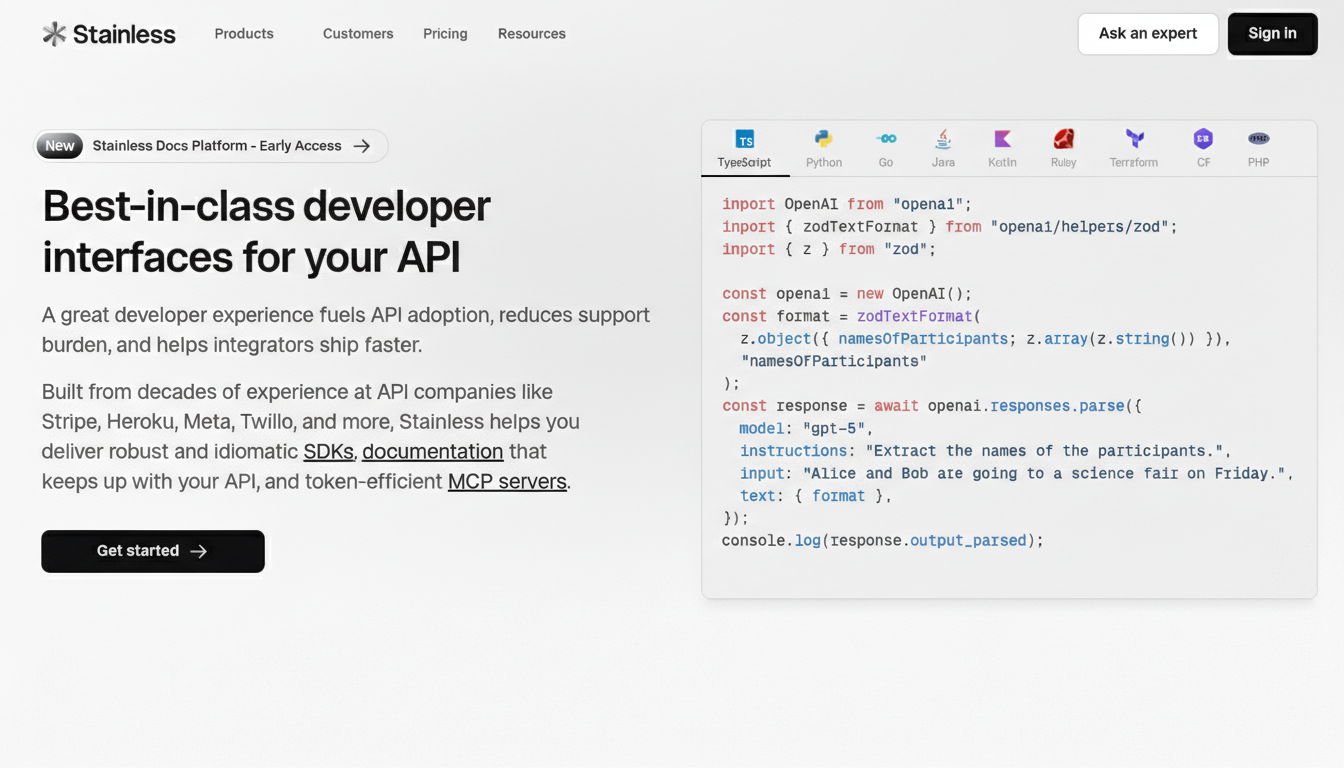The image size is (1344, 768).
Task: Open the Products menu
Action: click(244, 34)
